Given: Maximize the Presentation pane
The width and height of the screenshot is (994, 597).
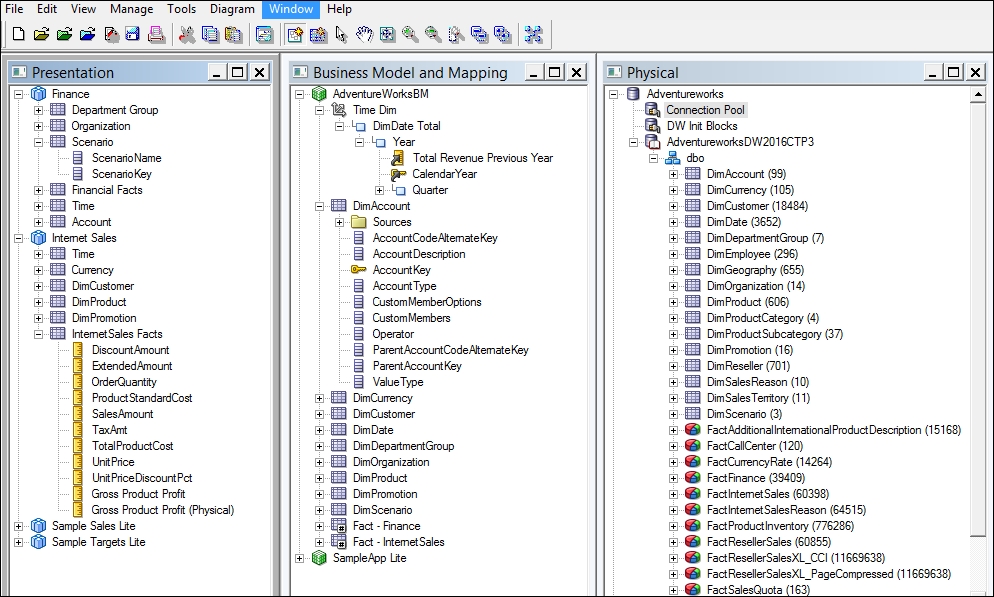Looking at the screenshot, I should (x=238, y=72).
